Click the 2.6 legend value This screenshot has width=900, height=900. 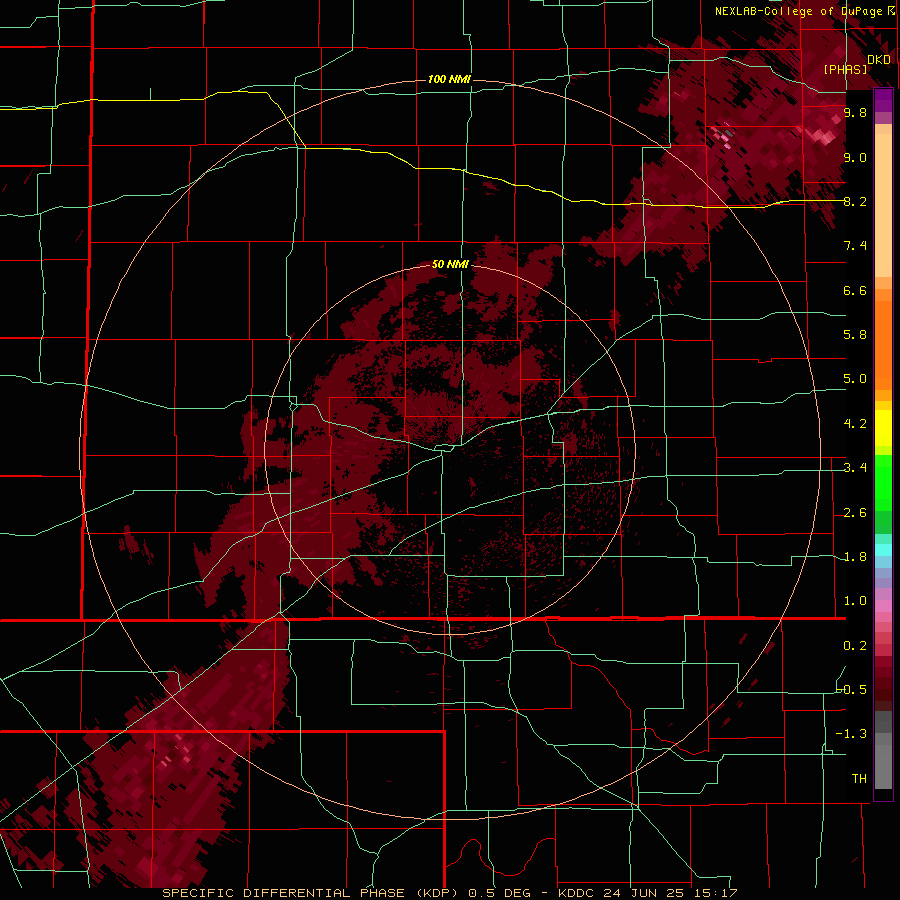(x=855, y=513)
